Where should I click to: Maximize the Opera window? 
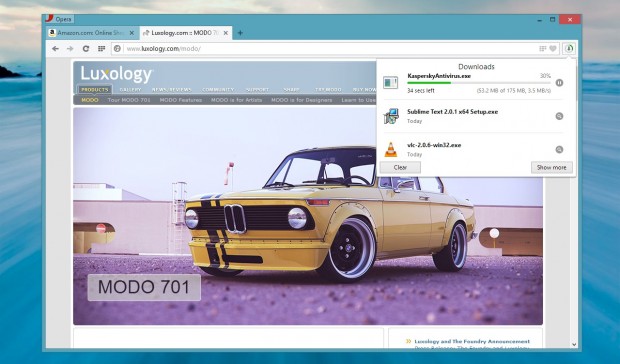pos(552,19)
